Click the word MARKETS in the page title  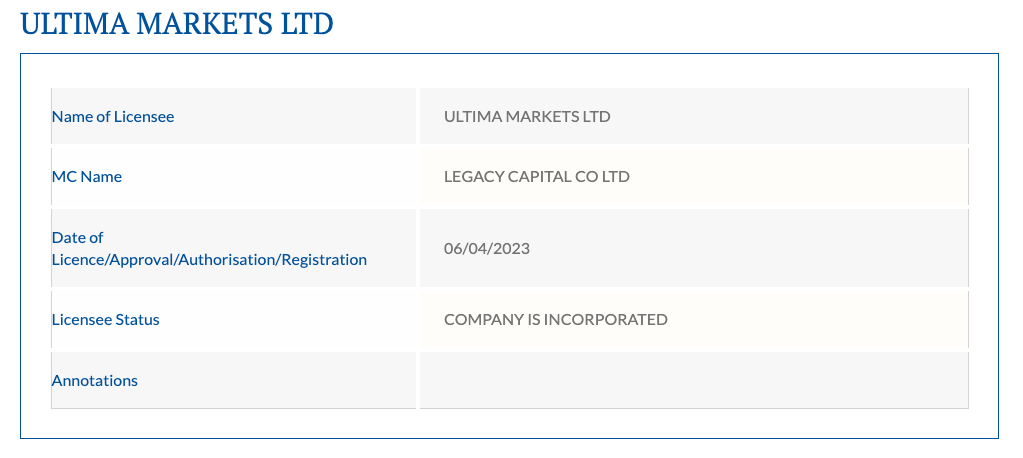pos(206,24)
